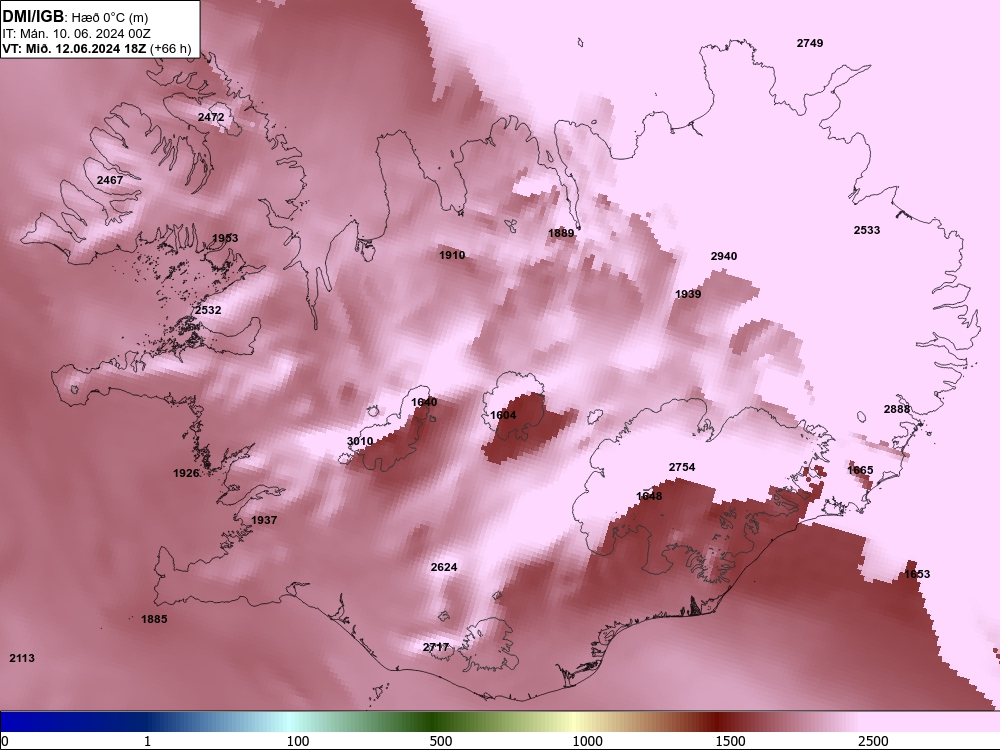Screen dimensions: 1000x750
Task: Select the 2113 offshore value
Action: (x=22, y=658)
